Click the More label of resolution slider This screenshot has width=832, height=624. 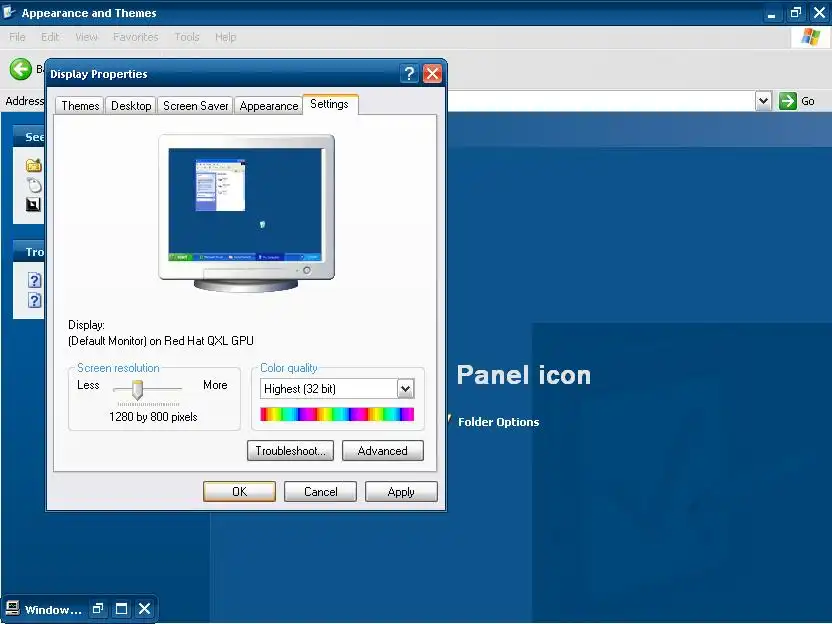[x=215, y=385]
